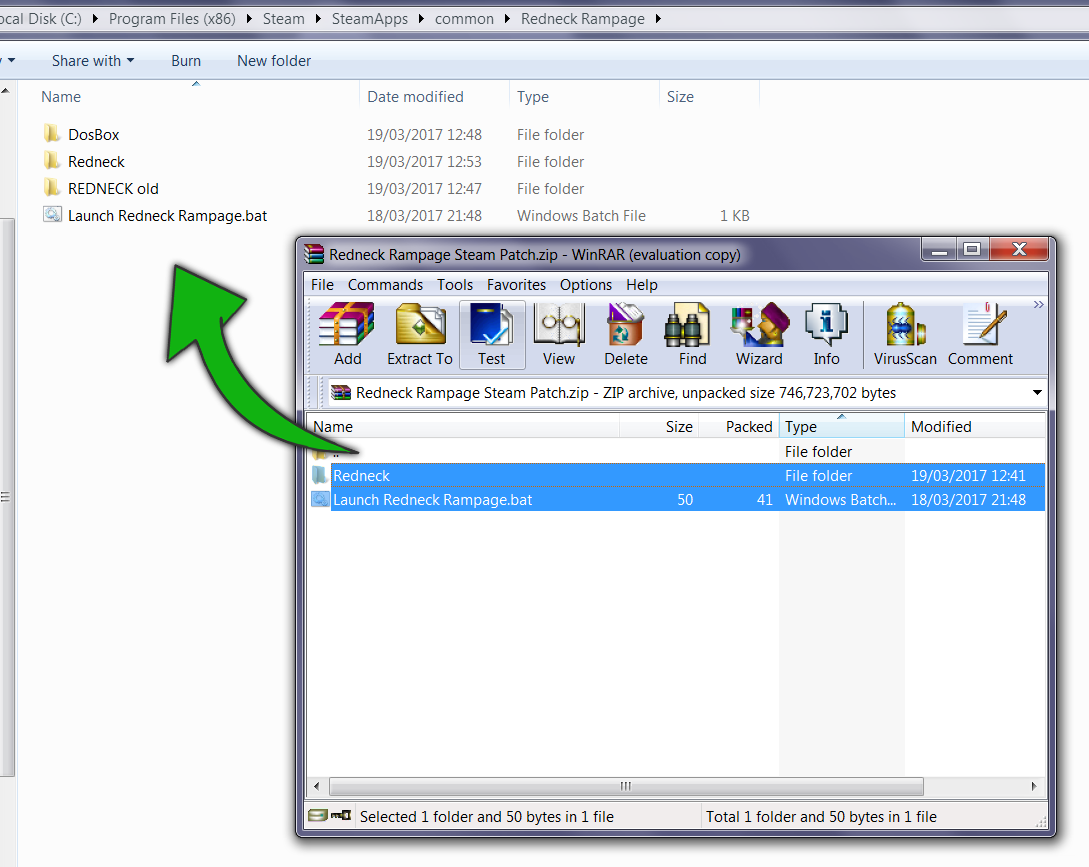
Task: Click the common breadcrumb segment
Action: click(x=464, y=19)
